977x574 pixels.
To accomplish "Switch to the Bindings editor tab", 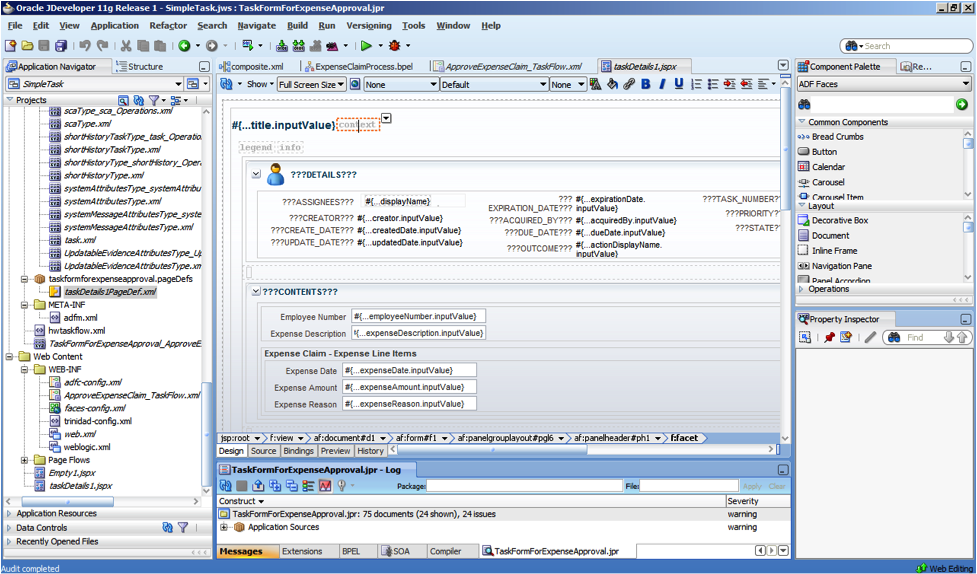I will (298, 451).
